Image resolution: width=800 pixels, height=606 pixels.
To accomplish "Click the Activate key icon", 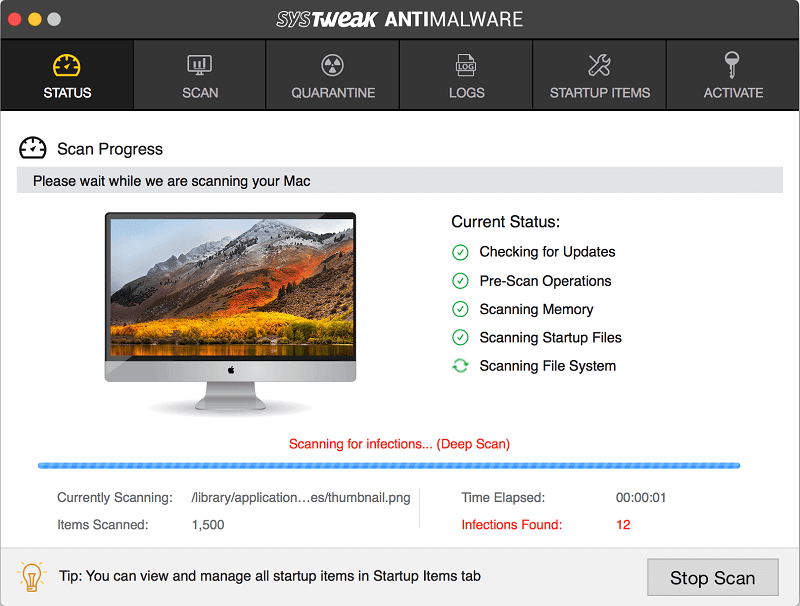I will click(732, 65).
